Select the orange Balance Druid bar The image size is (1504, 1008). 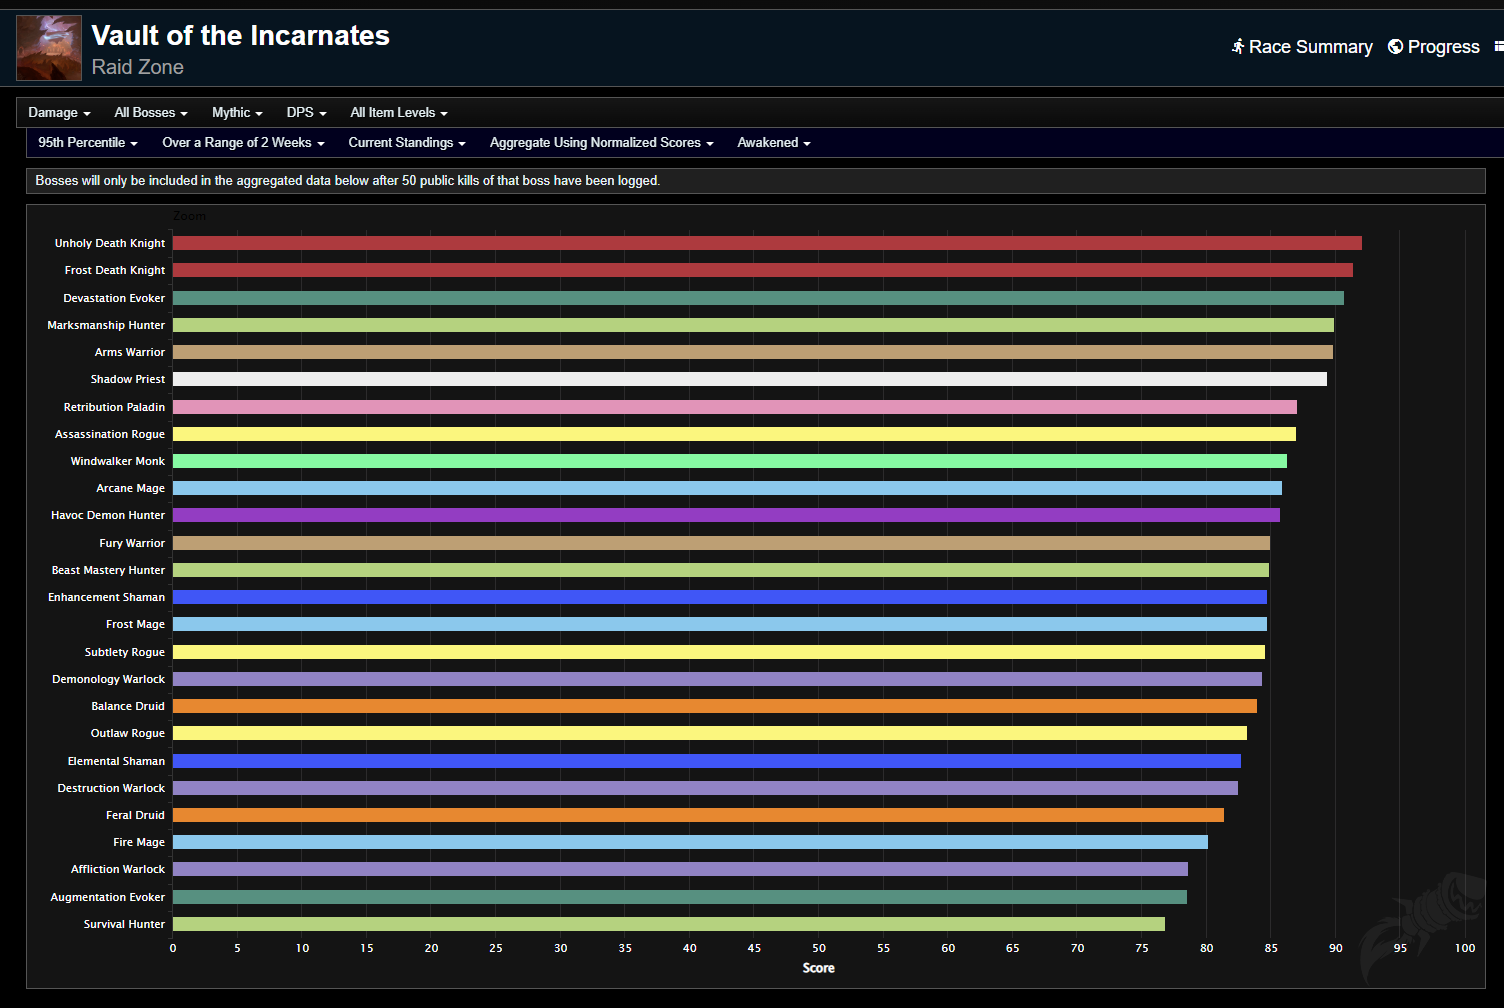pyautogui.click(x=714, y=706)
